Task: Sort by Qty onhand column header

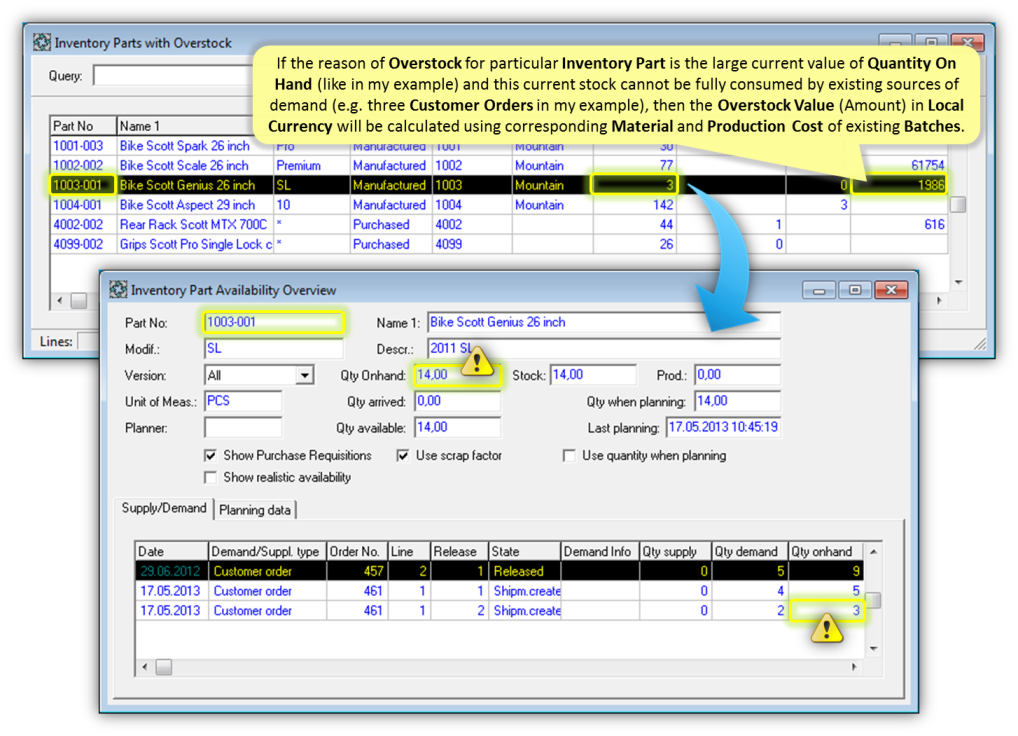Action: tap(825, 552)
